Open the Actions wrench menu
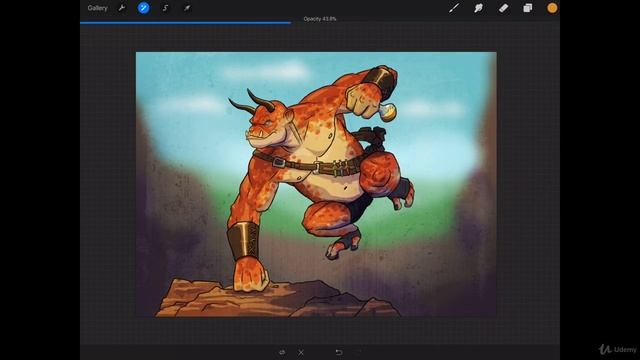The height and width of the screenshot is (360, 640). coord(122,8)
